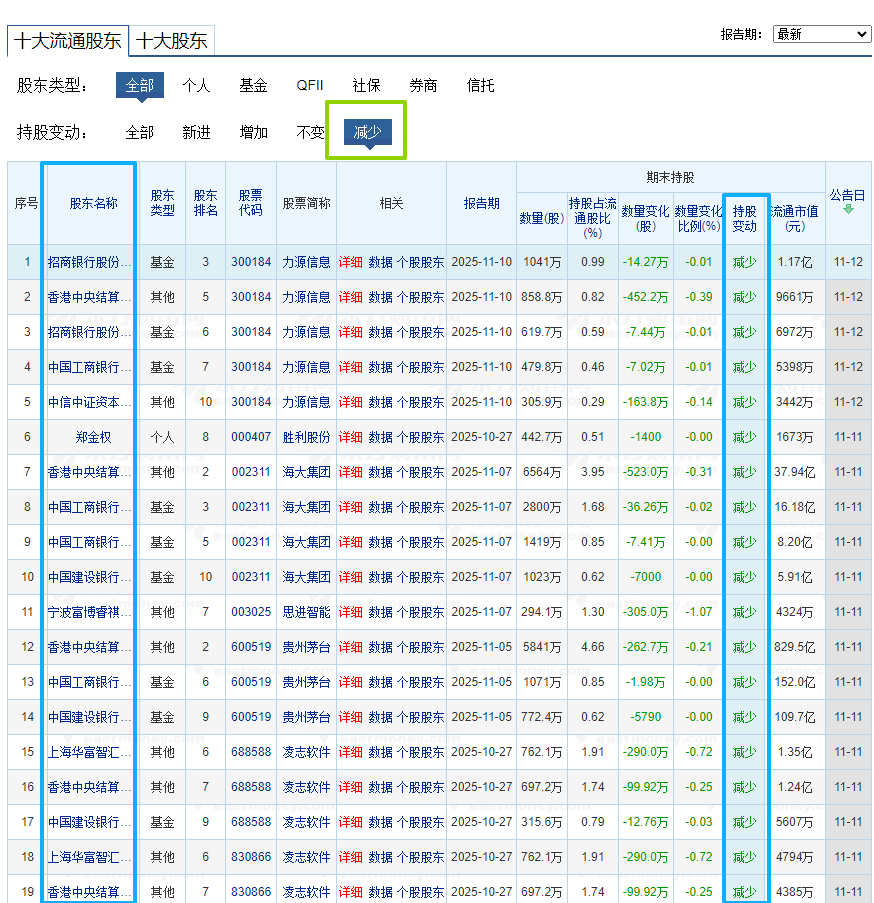Filter shareholder type by 券商
This screenshot has width=874, height=903.
click(423, 86)
